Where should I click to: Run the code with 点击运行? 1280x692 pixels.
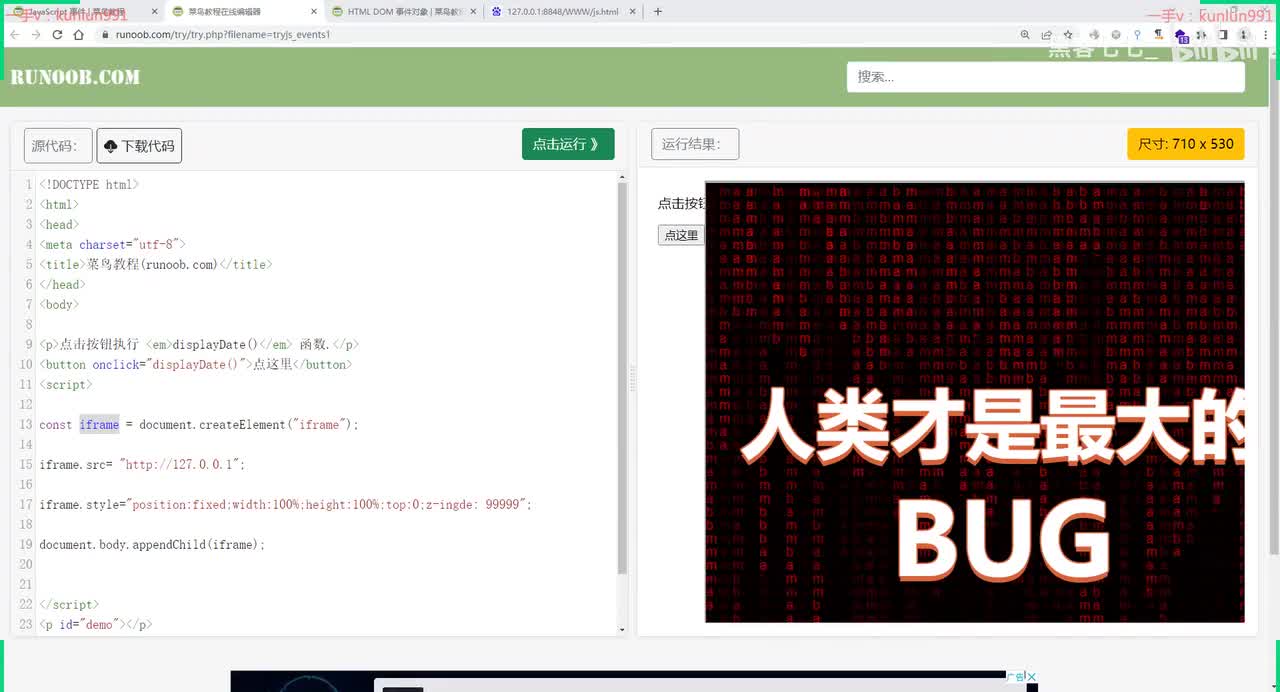[x=568, y=144]
